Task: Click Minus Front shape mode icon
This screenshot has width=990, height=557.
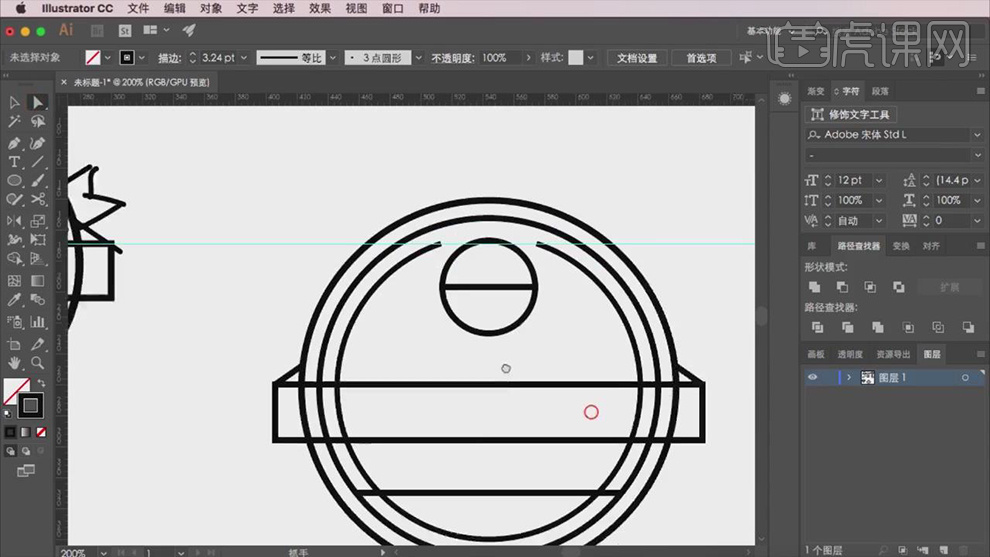Action: tap(842, 287)
